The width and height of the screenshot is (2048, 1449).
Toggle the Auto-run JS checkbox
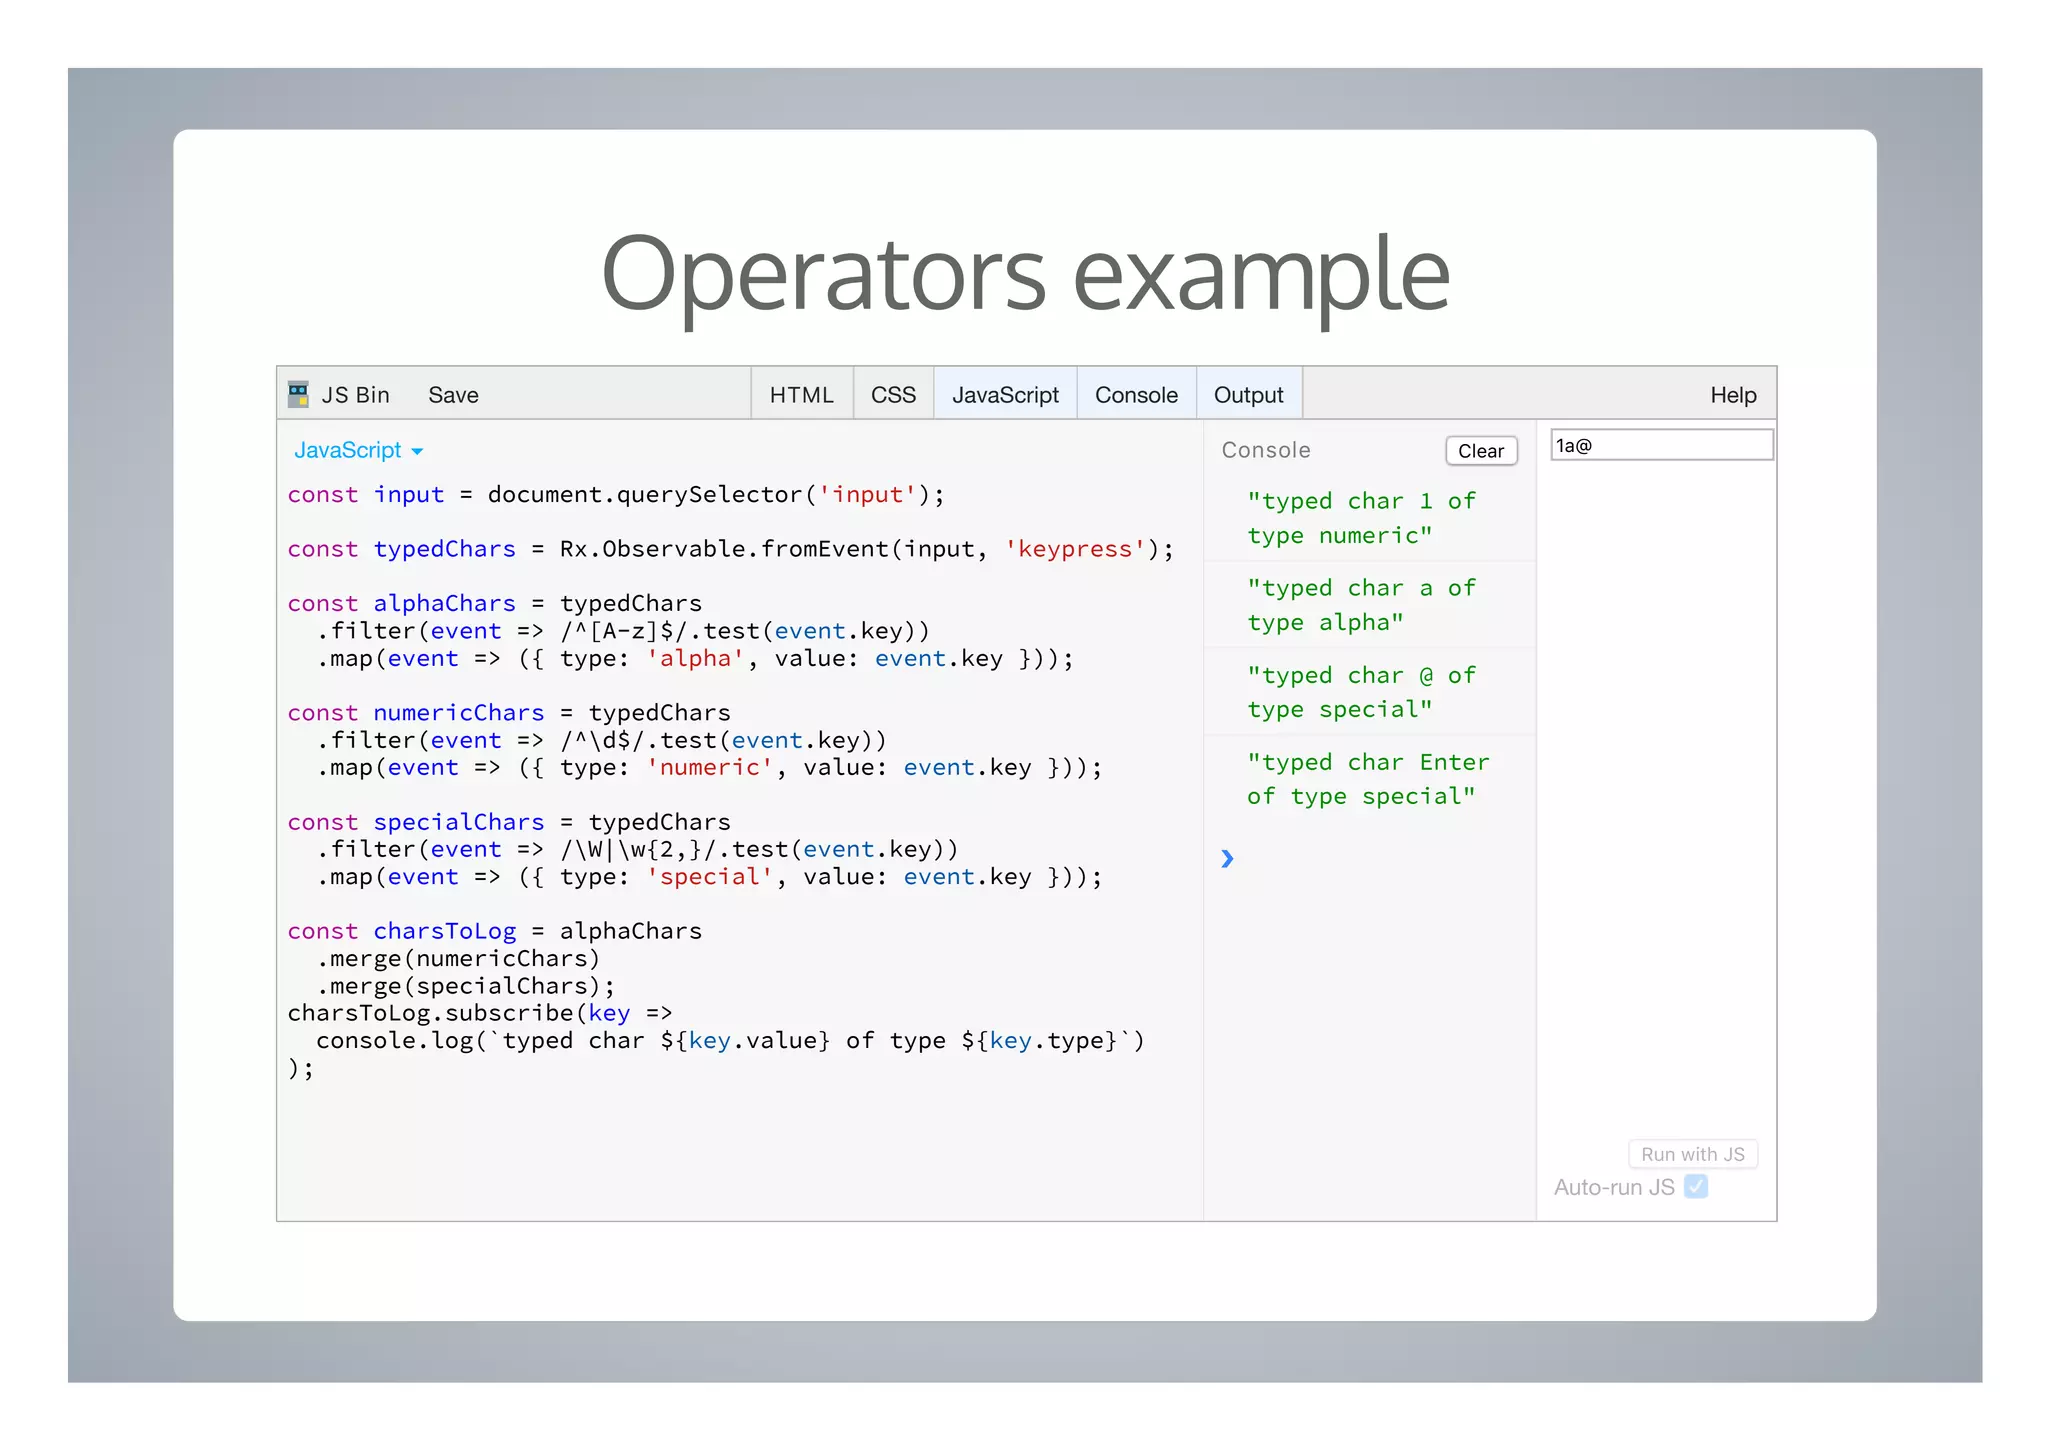1695,1187
